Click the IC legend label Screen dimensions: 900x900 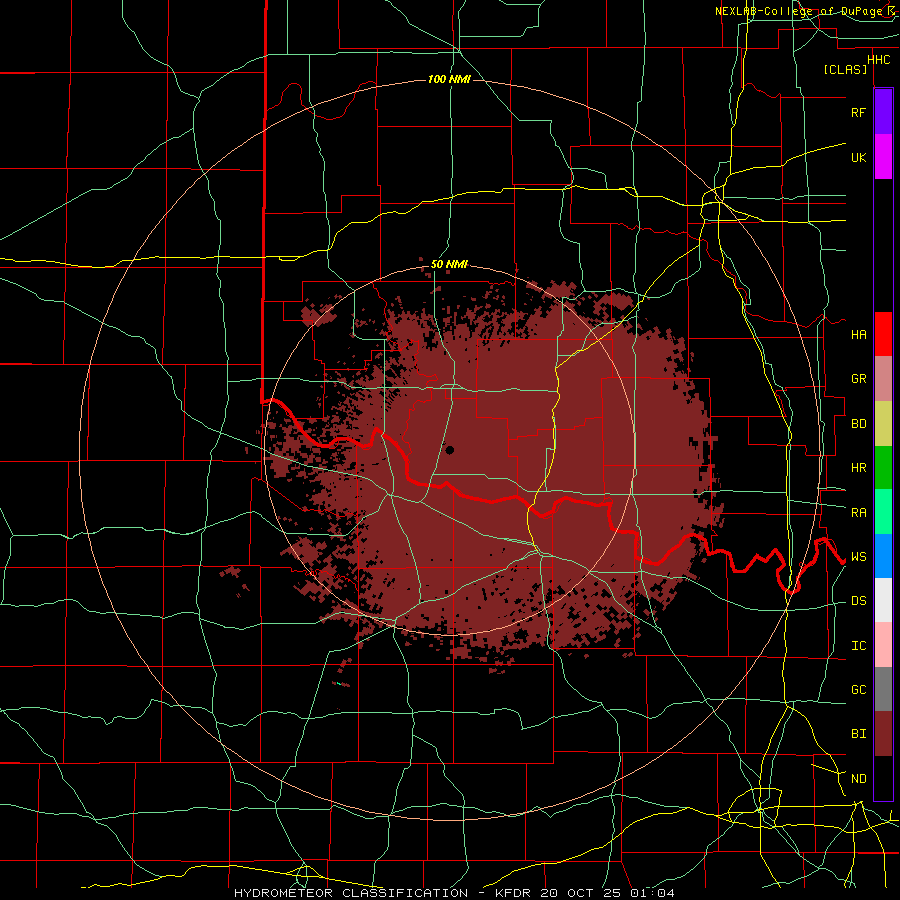coord(858,646)
